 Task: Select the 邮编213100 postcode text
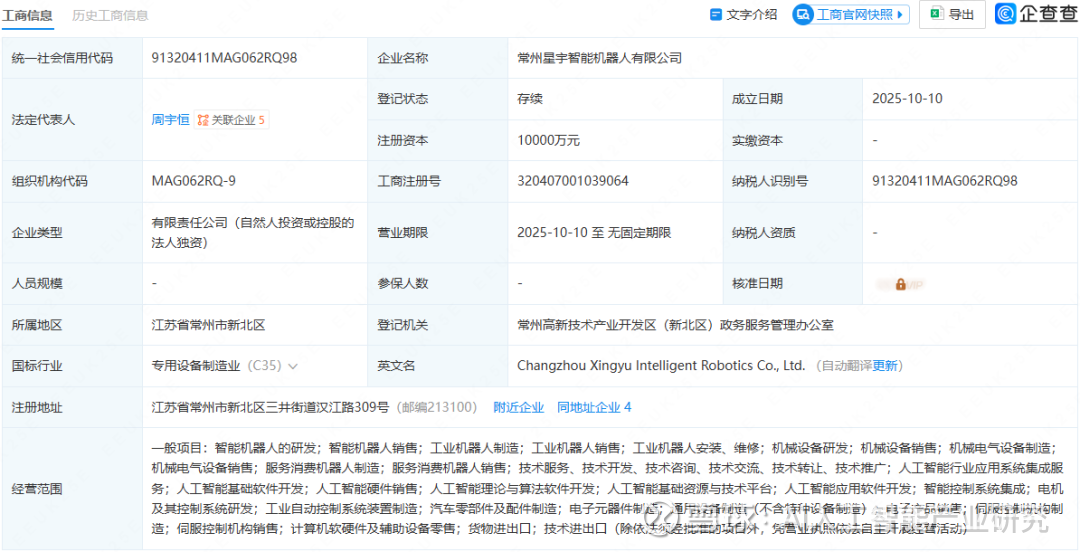[x=436, y=407]
